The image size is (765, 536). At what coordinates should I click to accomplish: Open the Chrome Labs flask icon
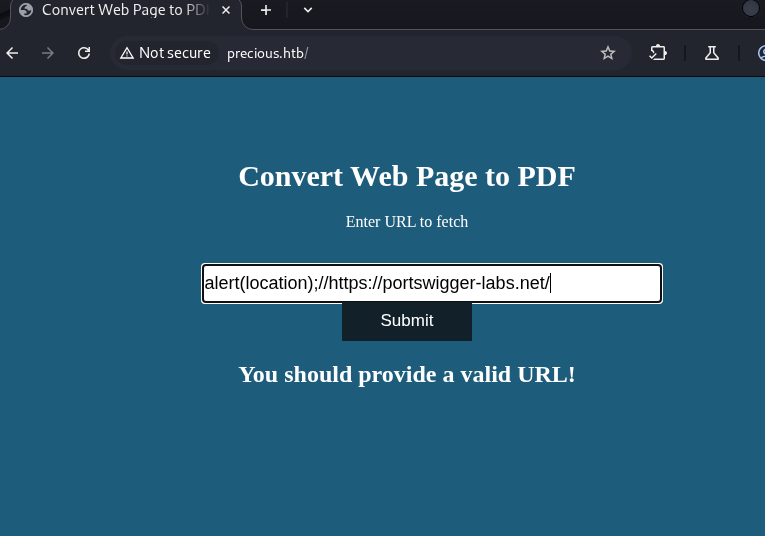tap(712, 53)
